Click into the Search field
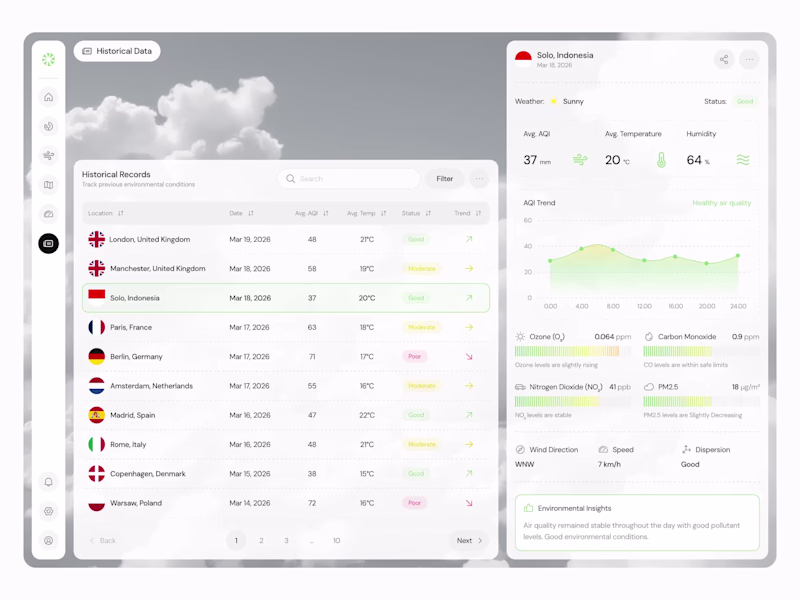Viewport: 800px width, 600px height. (349, 179)
